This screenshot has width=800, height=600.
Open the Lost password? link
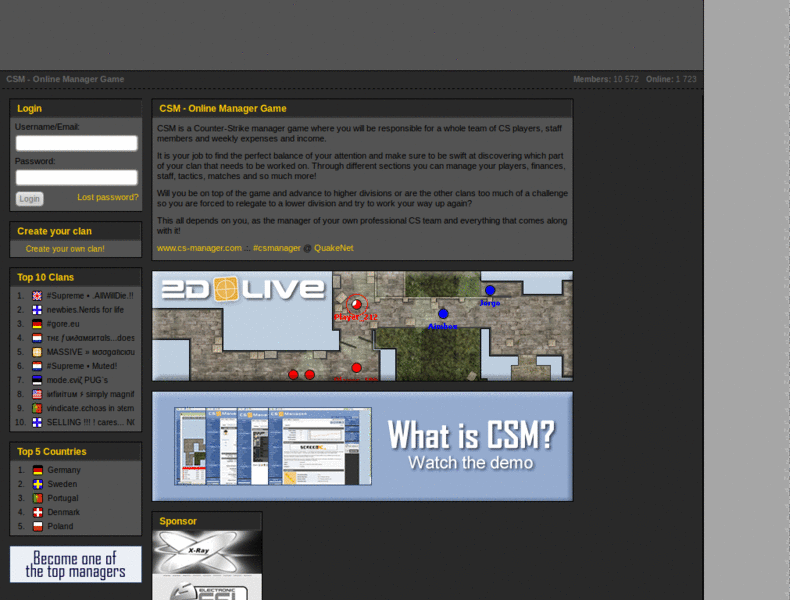click(x=108, y=197)
